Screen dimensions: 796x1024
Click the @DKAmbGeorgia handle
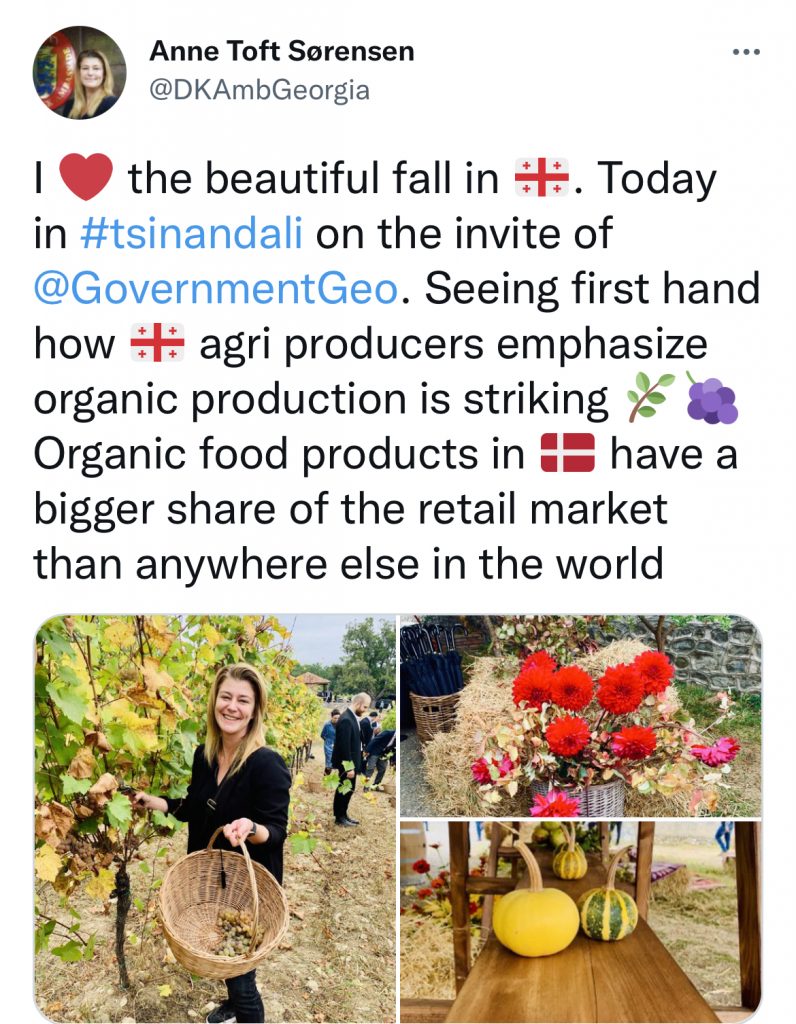[259, 90]
